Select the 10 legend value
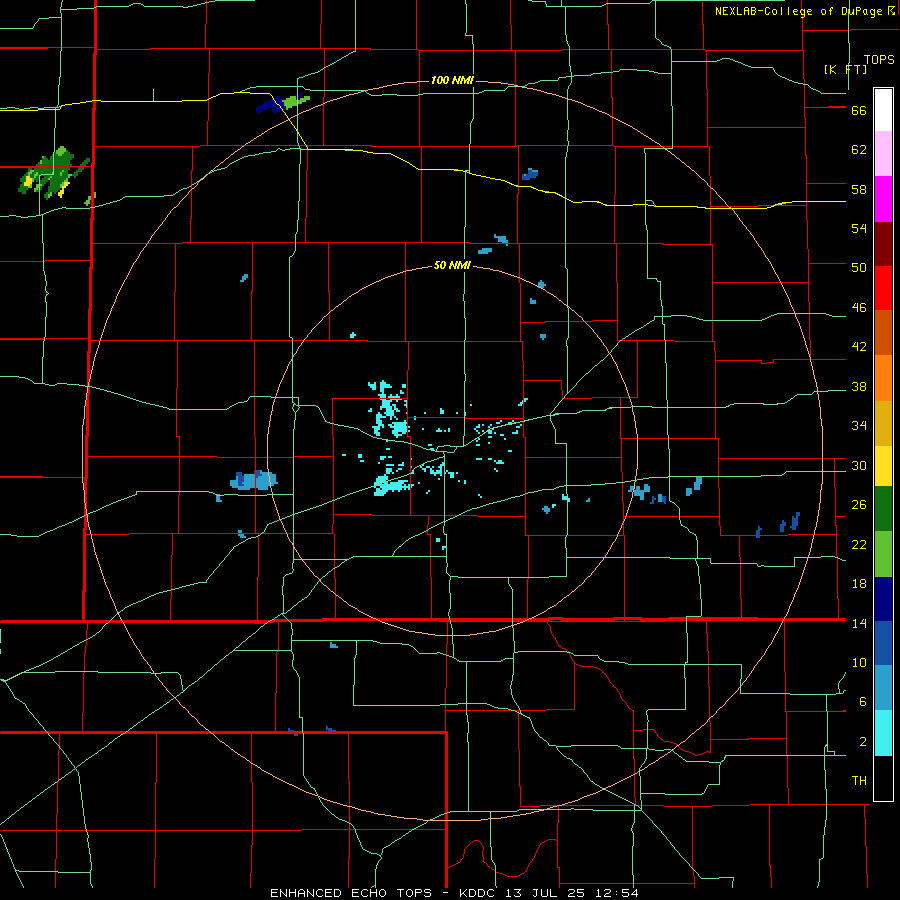900x900 pixels. [859, 662]
